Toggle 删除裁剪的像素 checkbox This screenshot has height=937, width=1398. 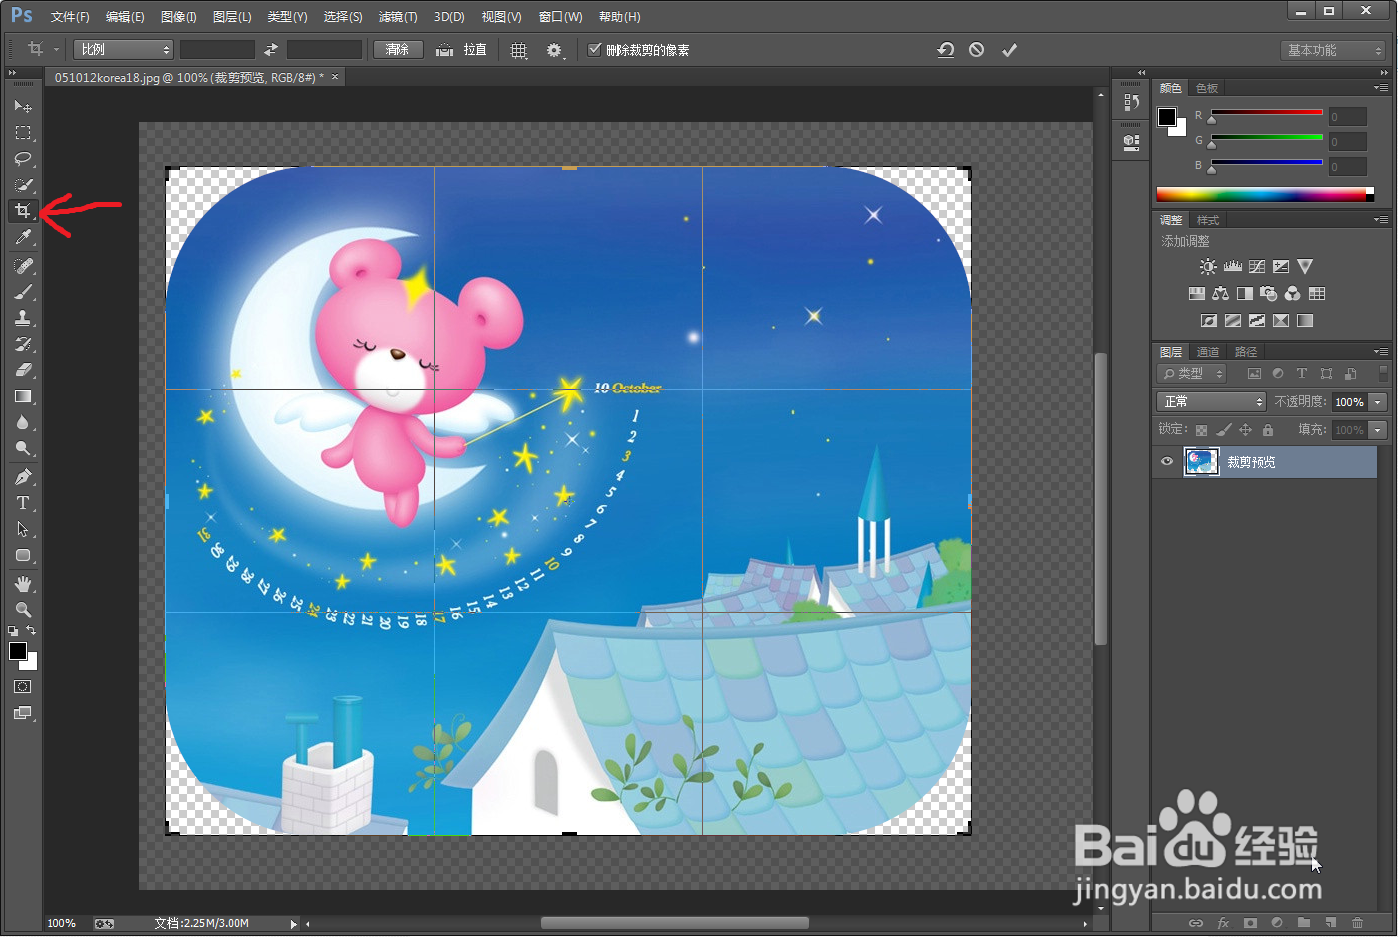(x=595, y=50)
